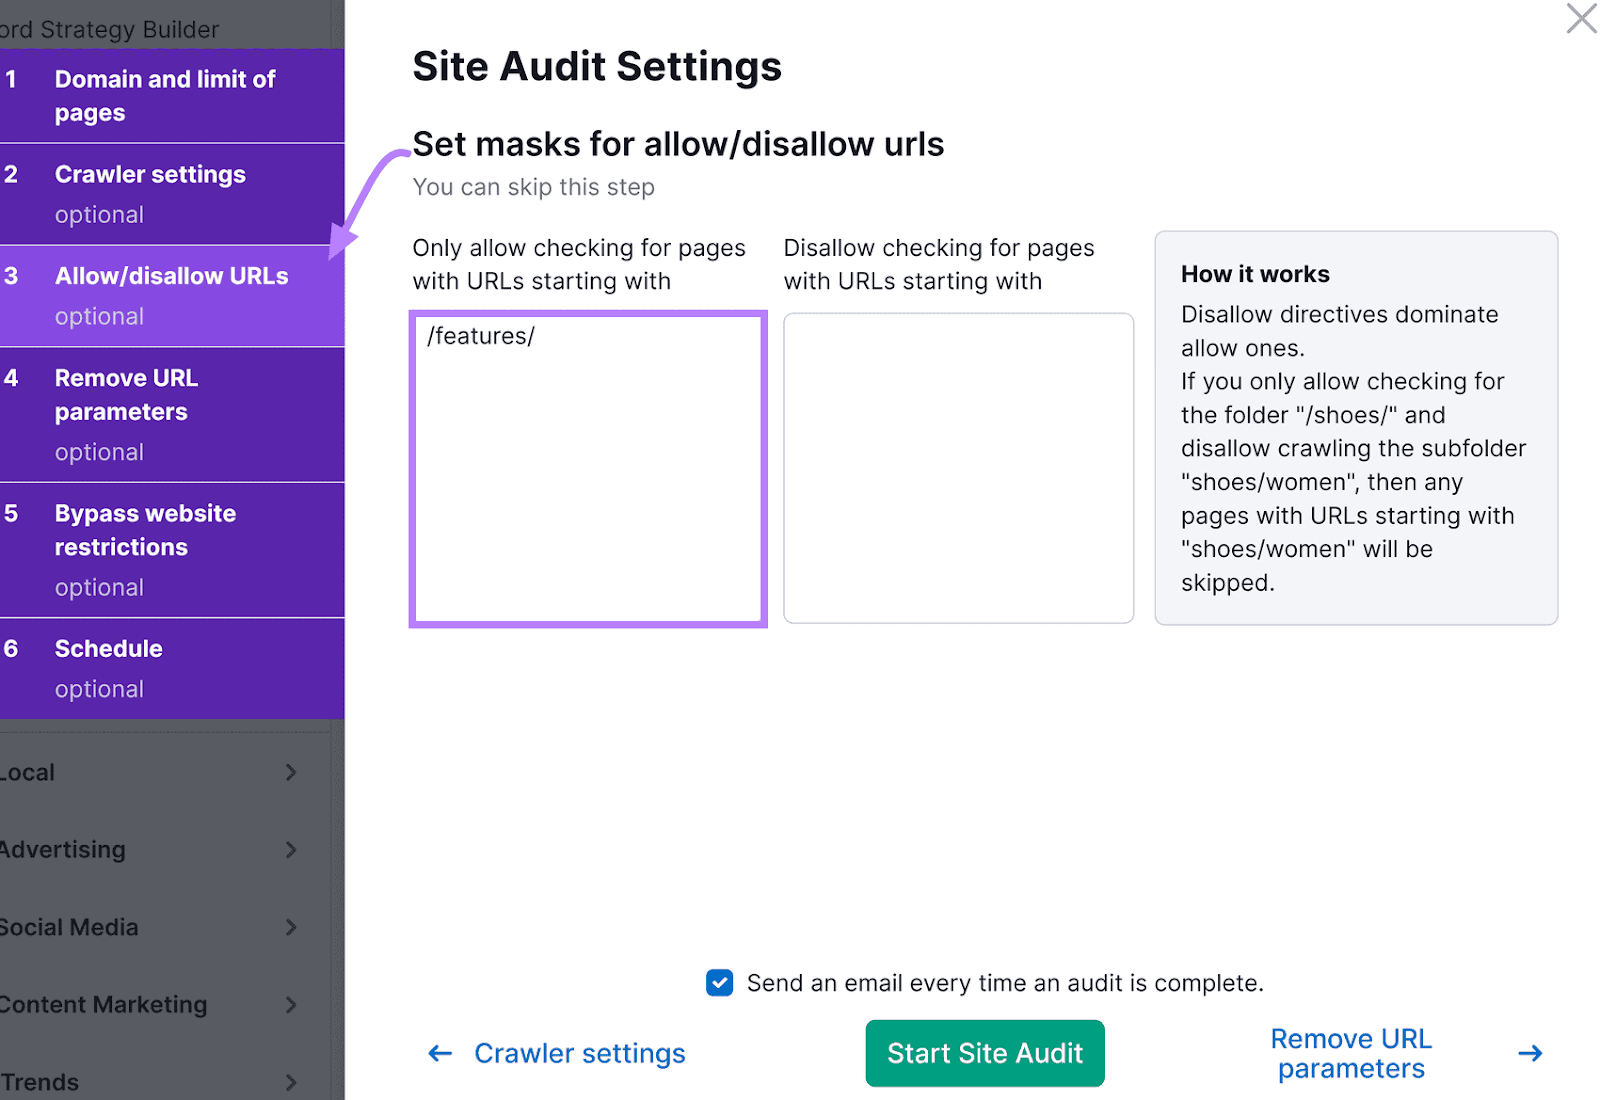Click inside the disallow URLs input box
This screenshot has width=1600, height=1100.
click(957, 467)
